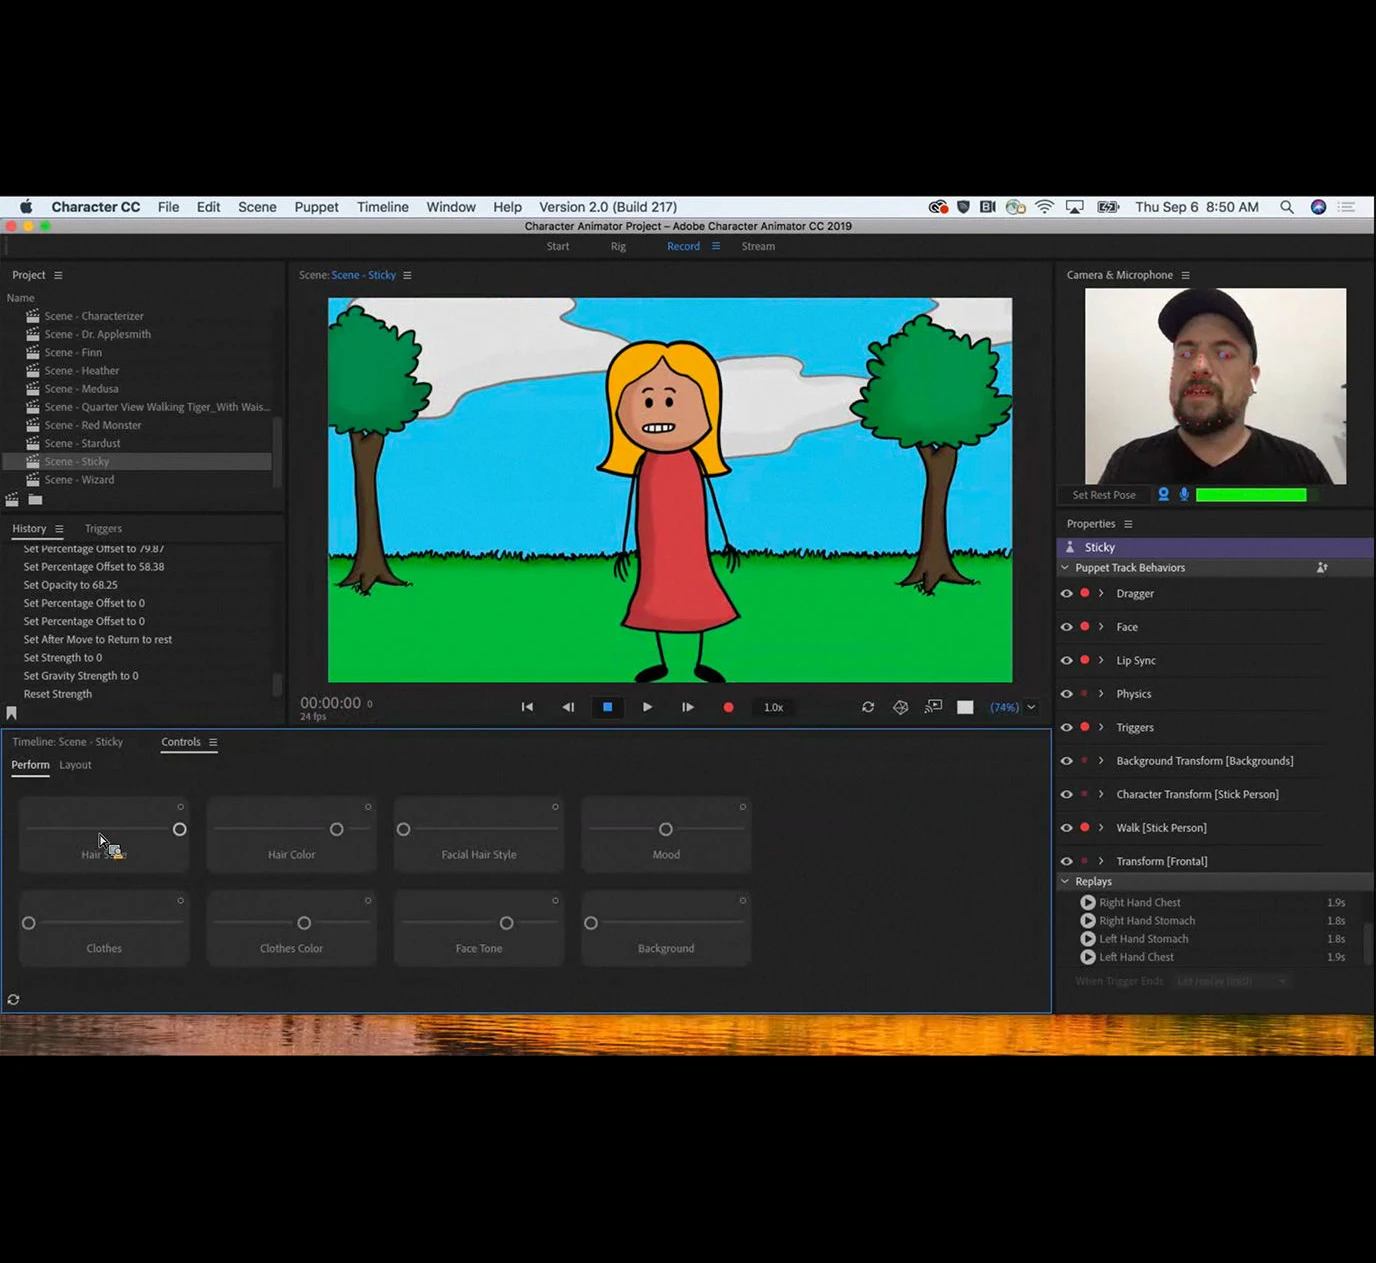Play the Right Hand Chest replay
The height and width of the screenshot is (1263, 1376).
point(1088,902)
